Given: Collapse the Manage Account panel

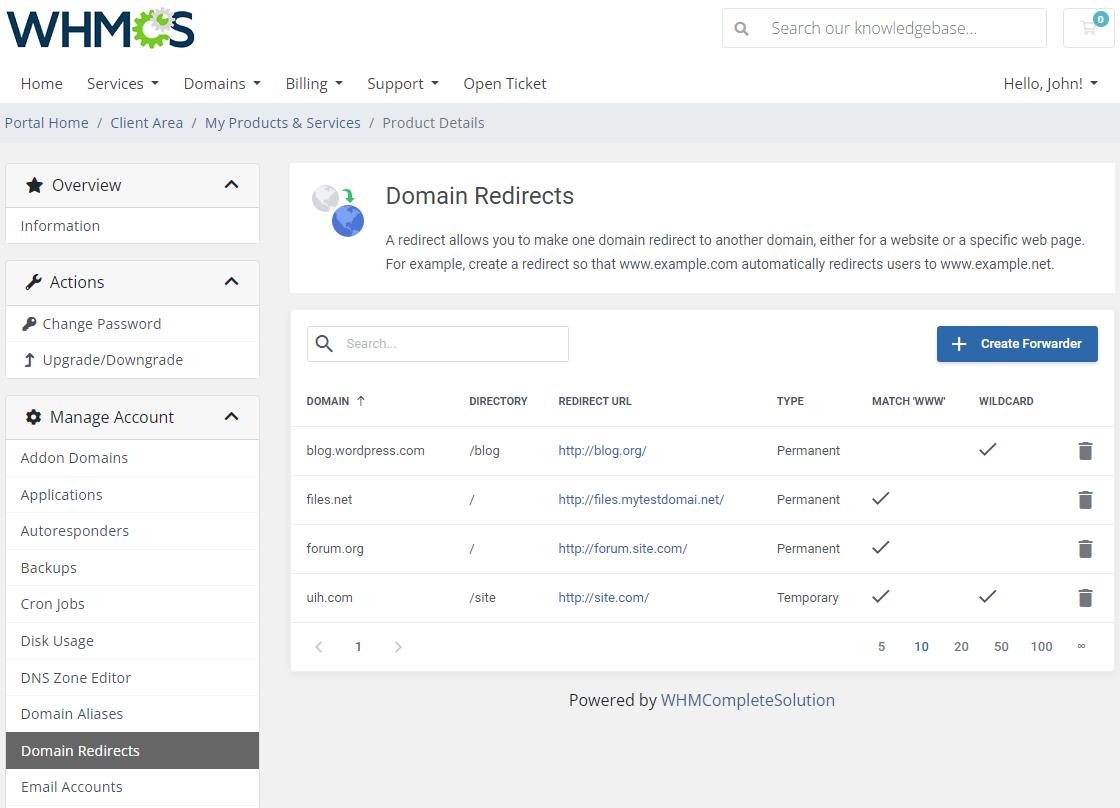Looking at the screenshot, I should (x=231, y=417).
